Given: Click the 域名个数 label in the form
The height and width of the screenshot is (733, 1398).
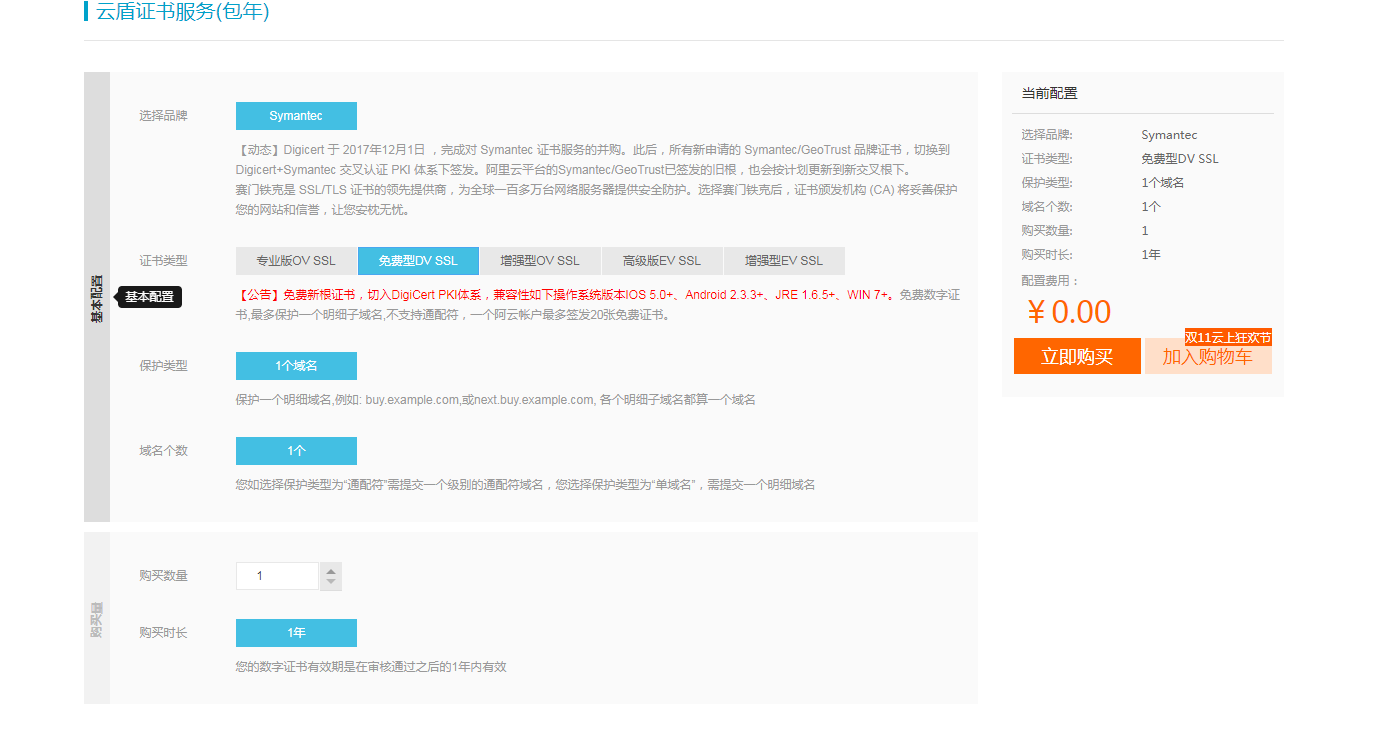Looking at the screenshot, I should (163, 451).
